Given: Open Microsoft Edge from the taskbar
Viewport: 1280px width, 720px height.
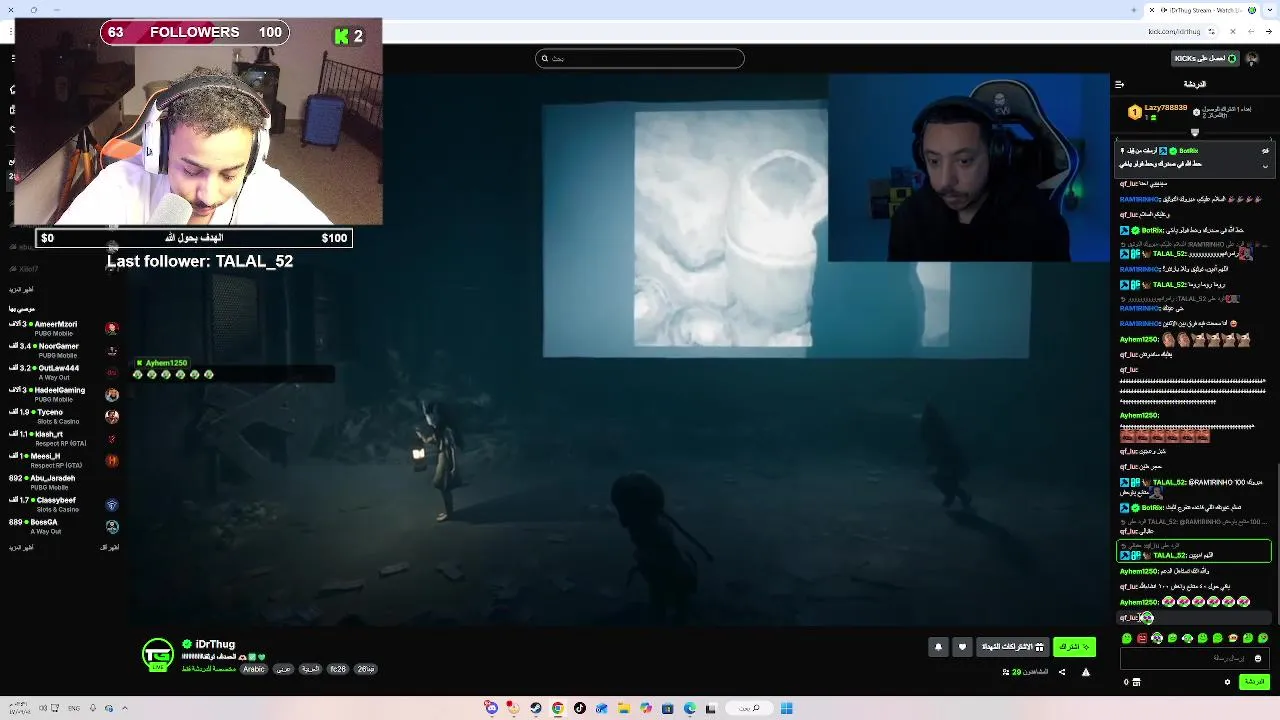Looking at the screenshot, I should [690, 709].
